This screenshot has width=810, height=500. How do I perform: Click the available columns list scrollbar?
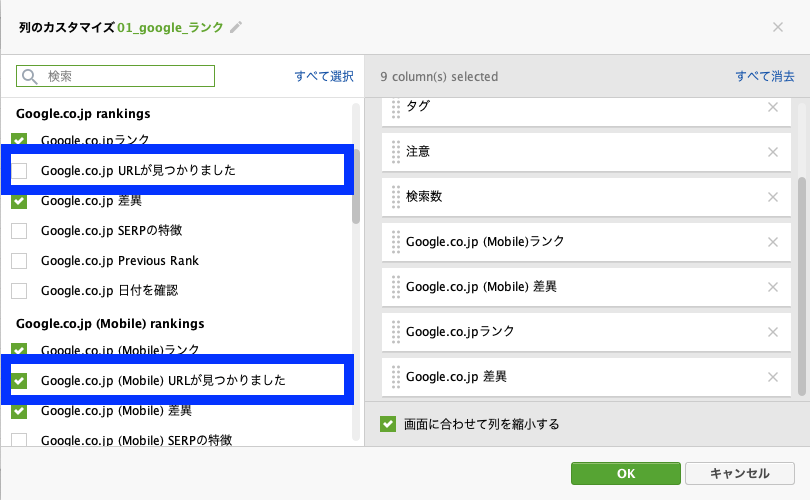click(x=356, y=186)
